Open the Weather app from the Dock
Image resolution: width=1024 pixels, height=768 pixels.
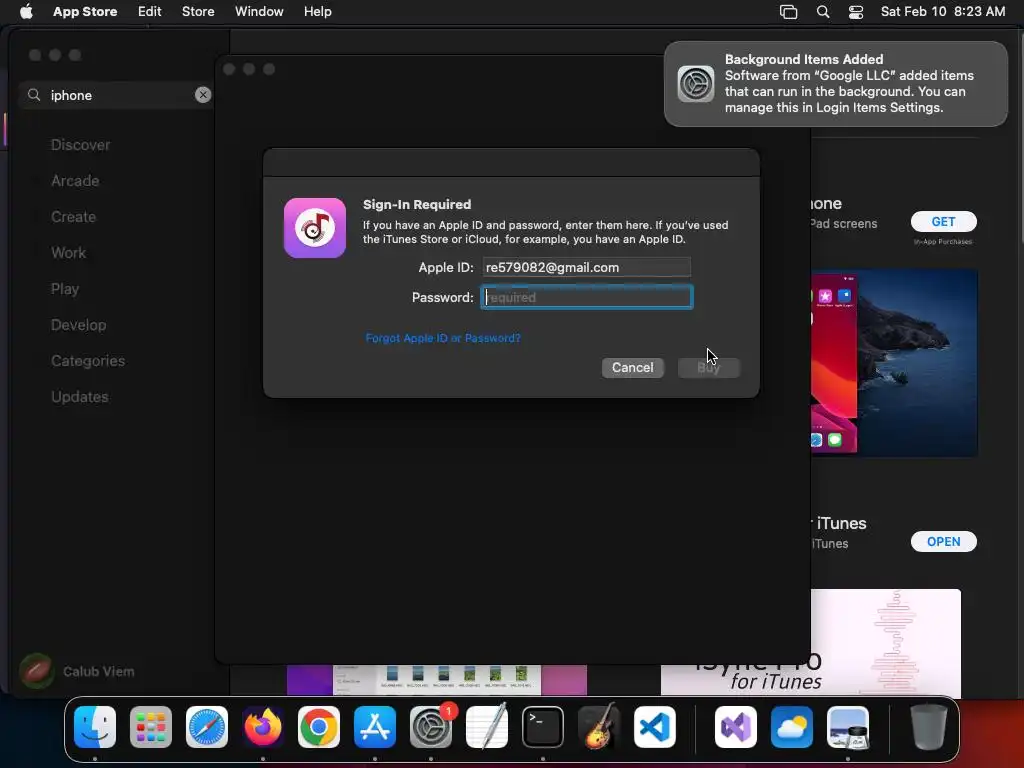(792, 727)
